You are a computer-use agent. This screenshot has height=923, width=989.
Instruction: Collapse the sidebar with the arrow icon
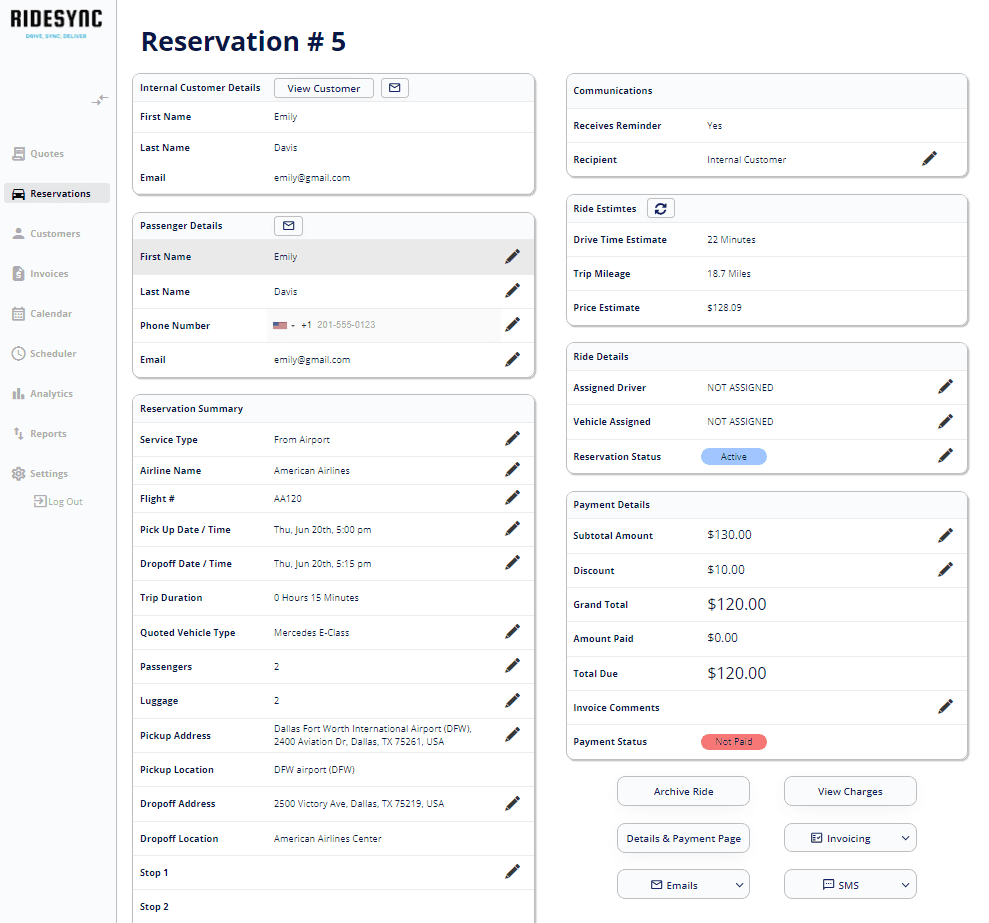[99, 100]
